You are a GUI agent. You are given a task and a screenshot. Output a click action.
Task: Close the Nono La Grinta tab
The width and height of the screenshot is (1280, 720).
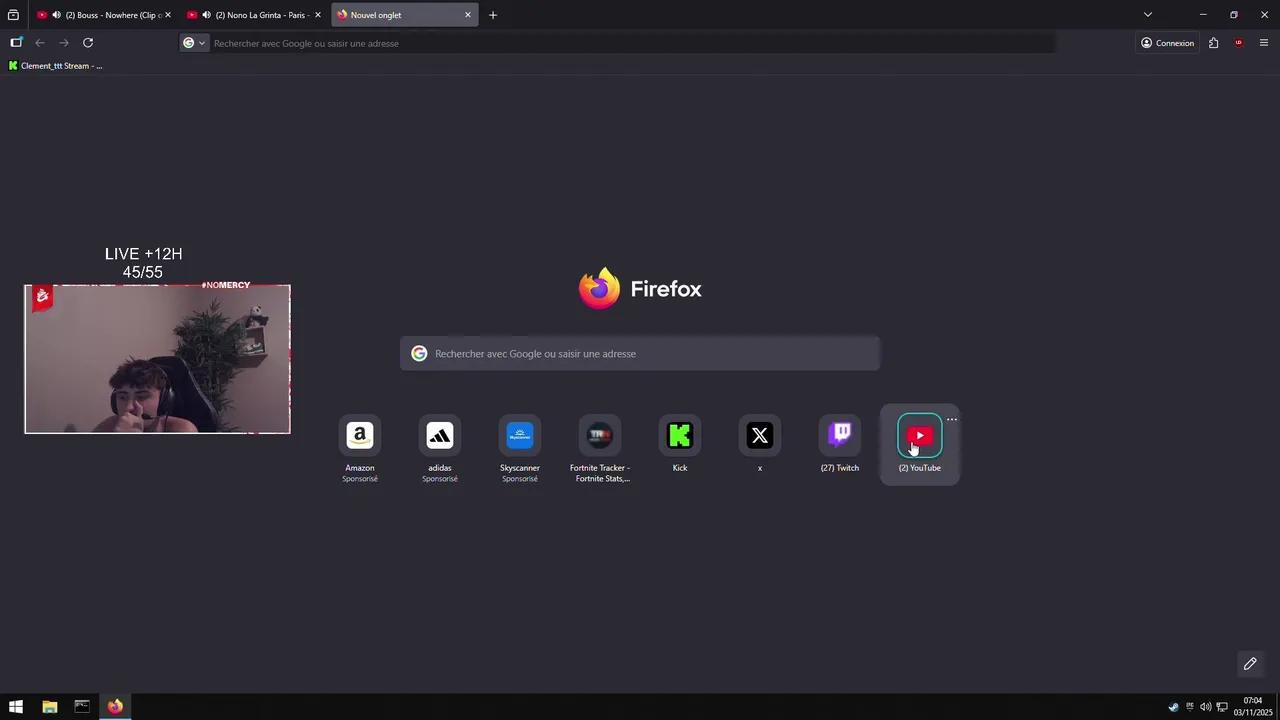click(318, 15)
